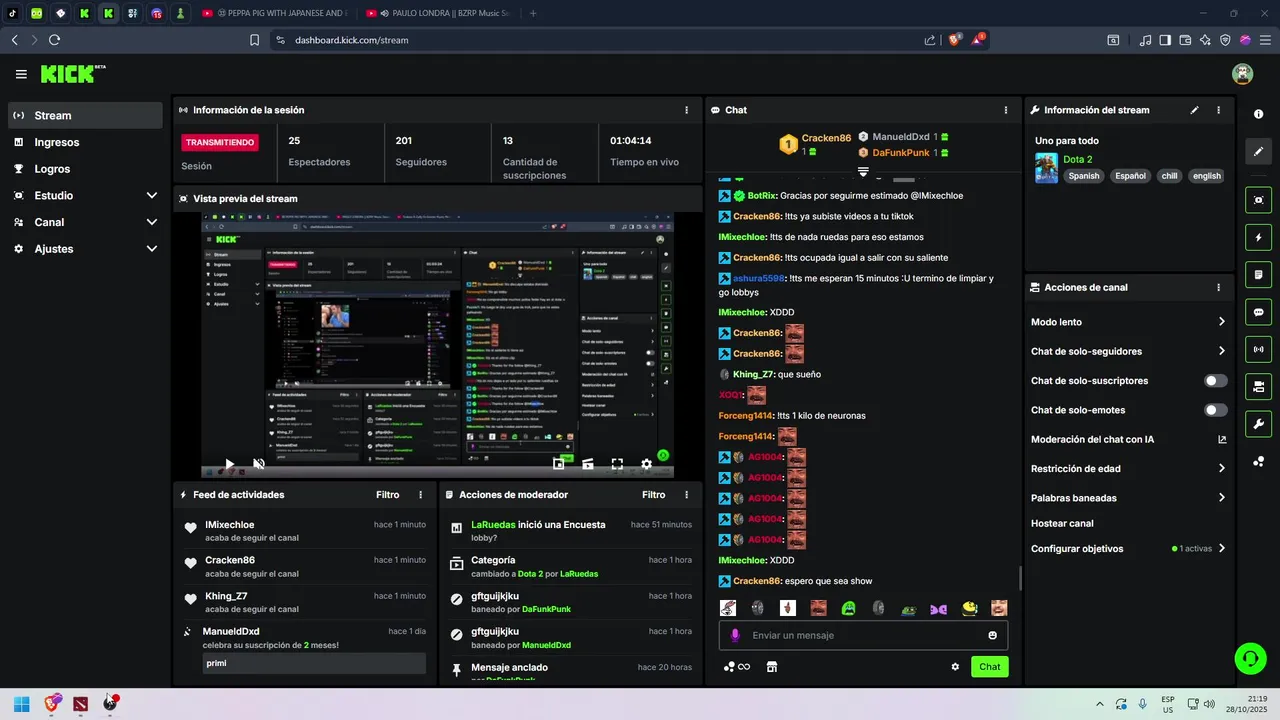Unmute the stream preview audio
Image resolution: width=1280 pixels, height=720 pixels.
pos(258,464)
